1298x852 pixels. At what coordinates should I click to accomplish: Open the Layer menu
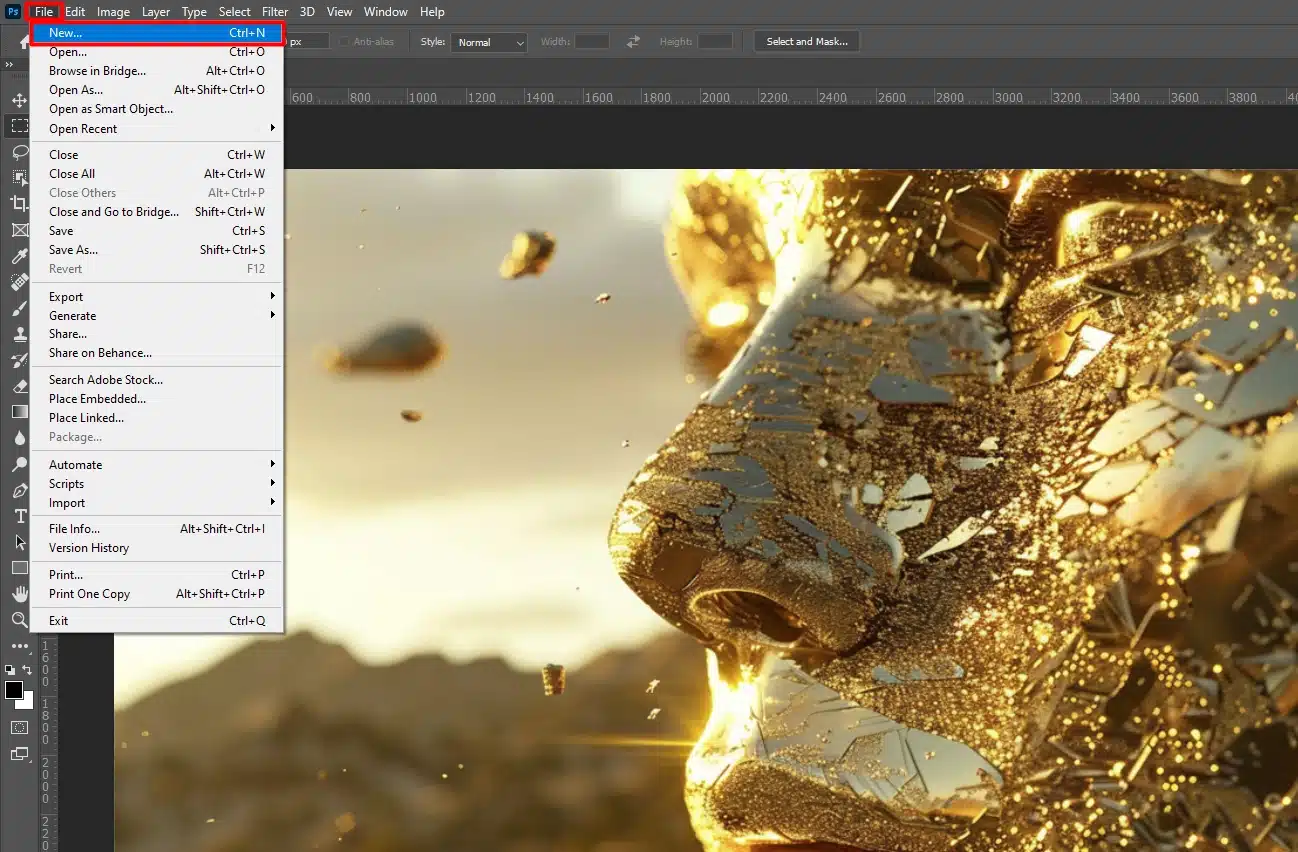coord(156,12)
